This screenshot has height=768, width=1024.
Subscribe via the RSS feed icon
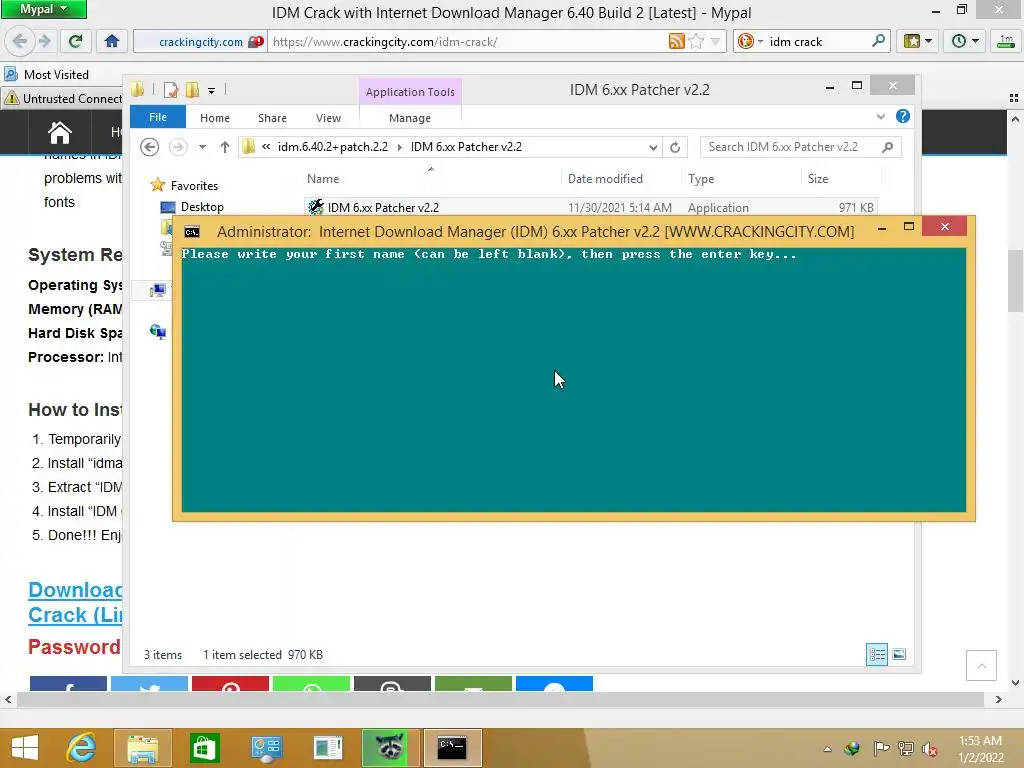tap(677, 42)
